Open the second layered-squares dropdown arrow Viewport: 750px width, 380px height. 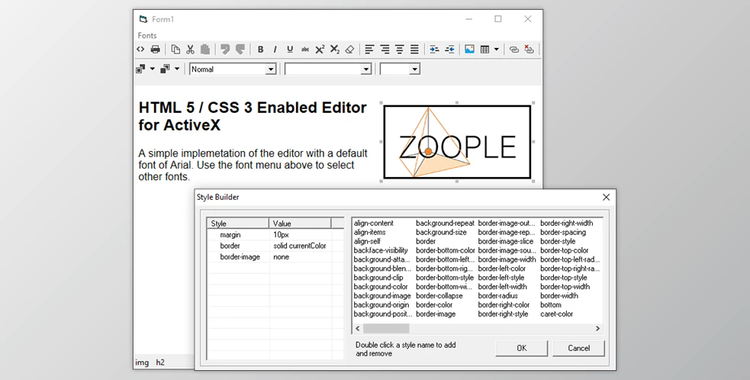(176, 69)
